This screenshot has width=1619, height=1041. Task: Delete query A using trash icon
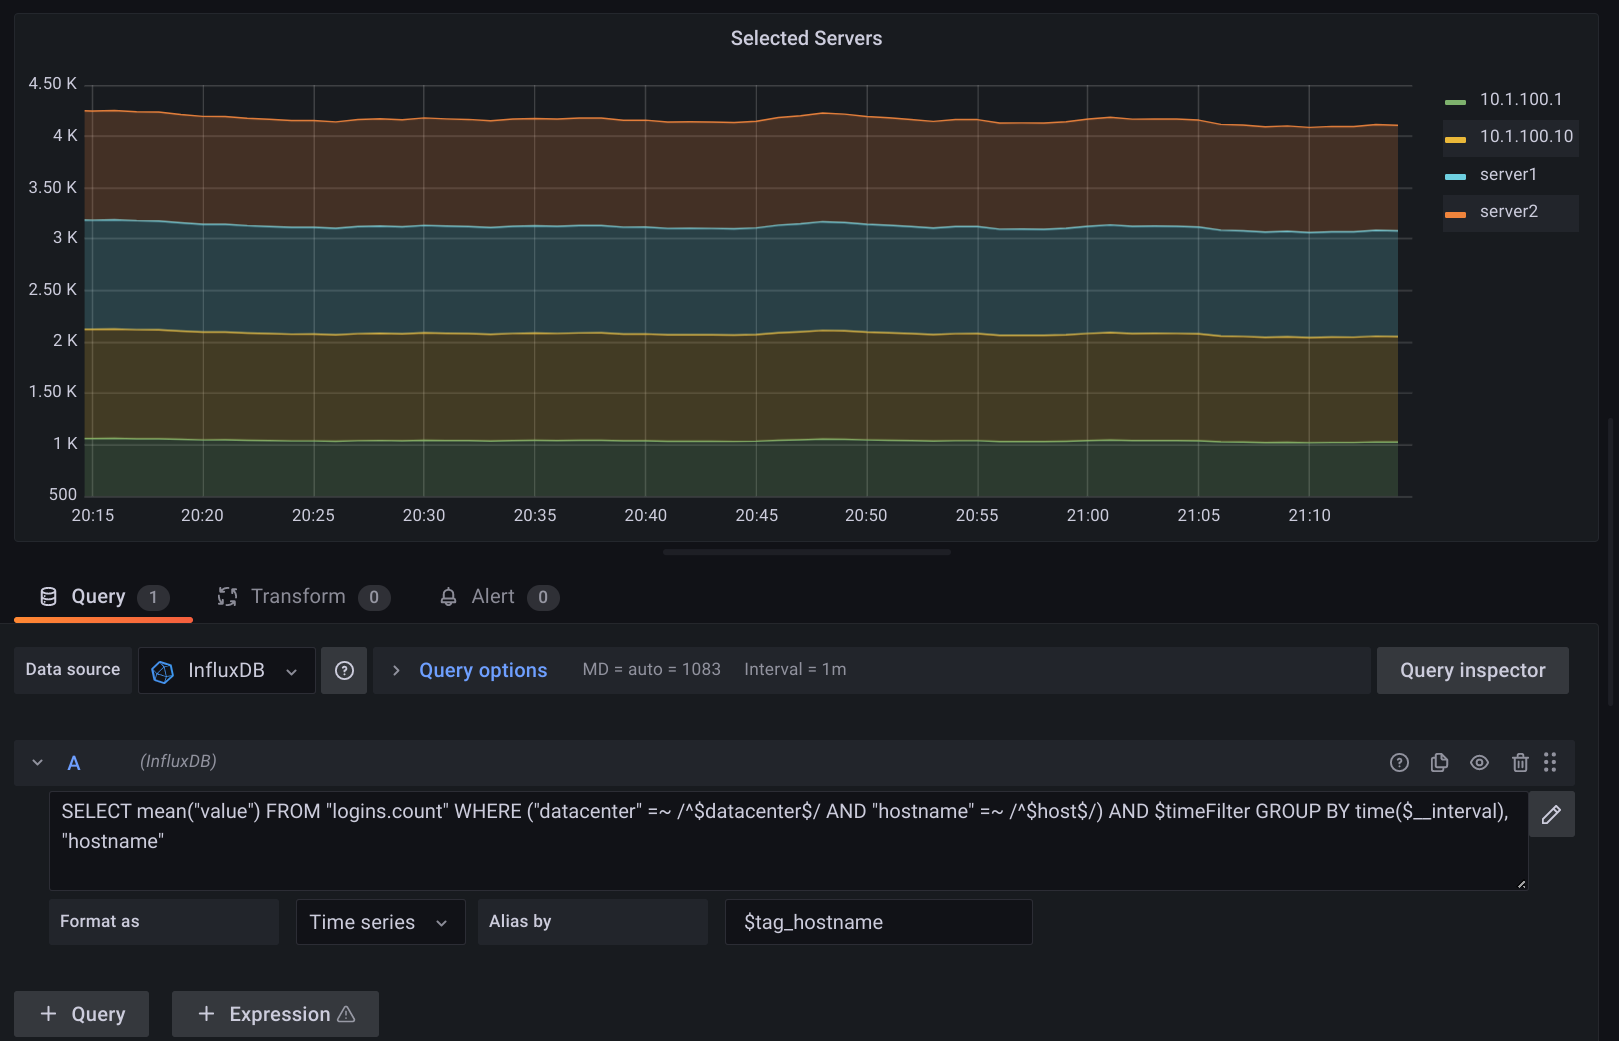[1519, 763]
